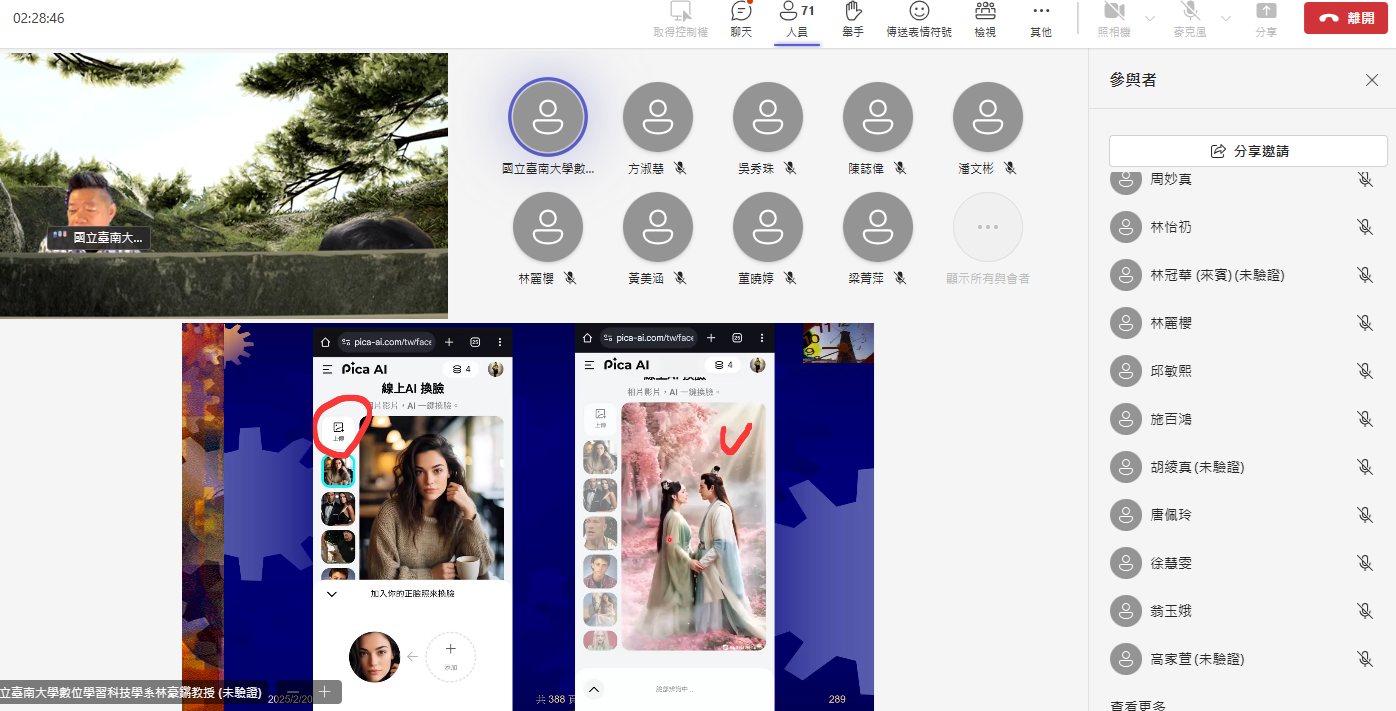Image resolution: width=1396 pixels, height=711 pixels.
Task: Click muted mic icon beside 胡綾真
Action: (1365, 467)
